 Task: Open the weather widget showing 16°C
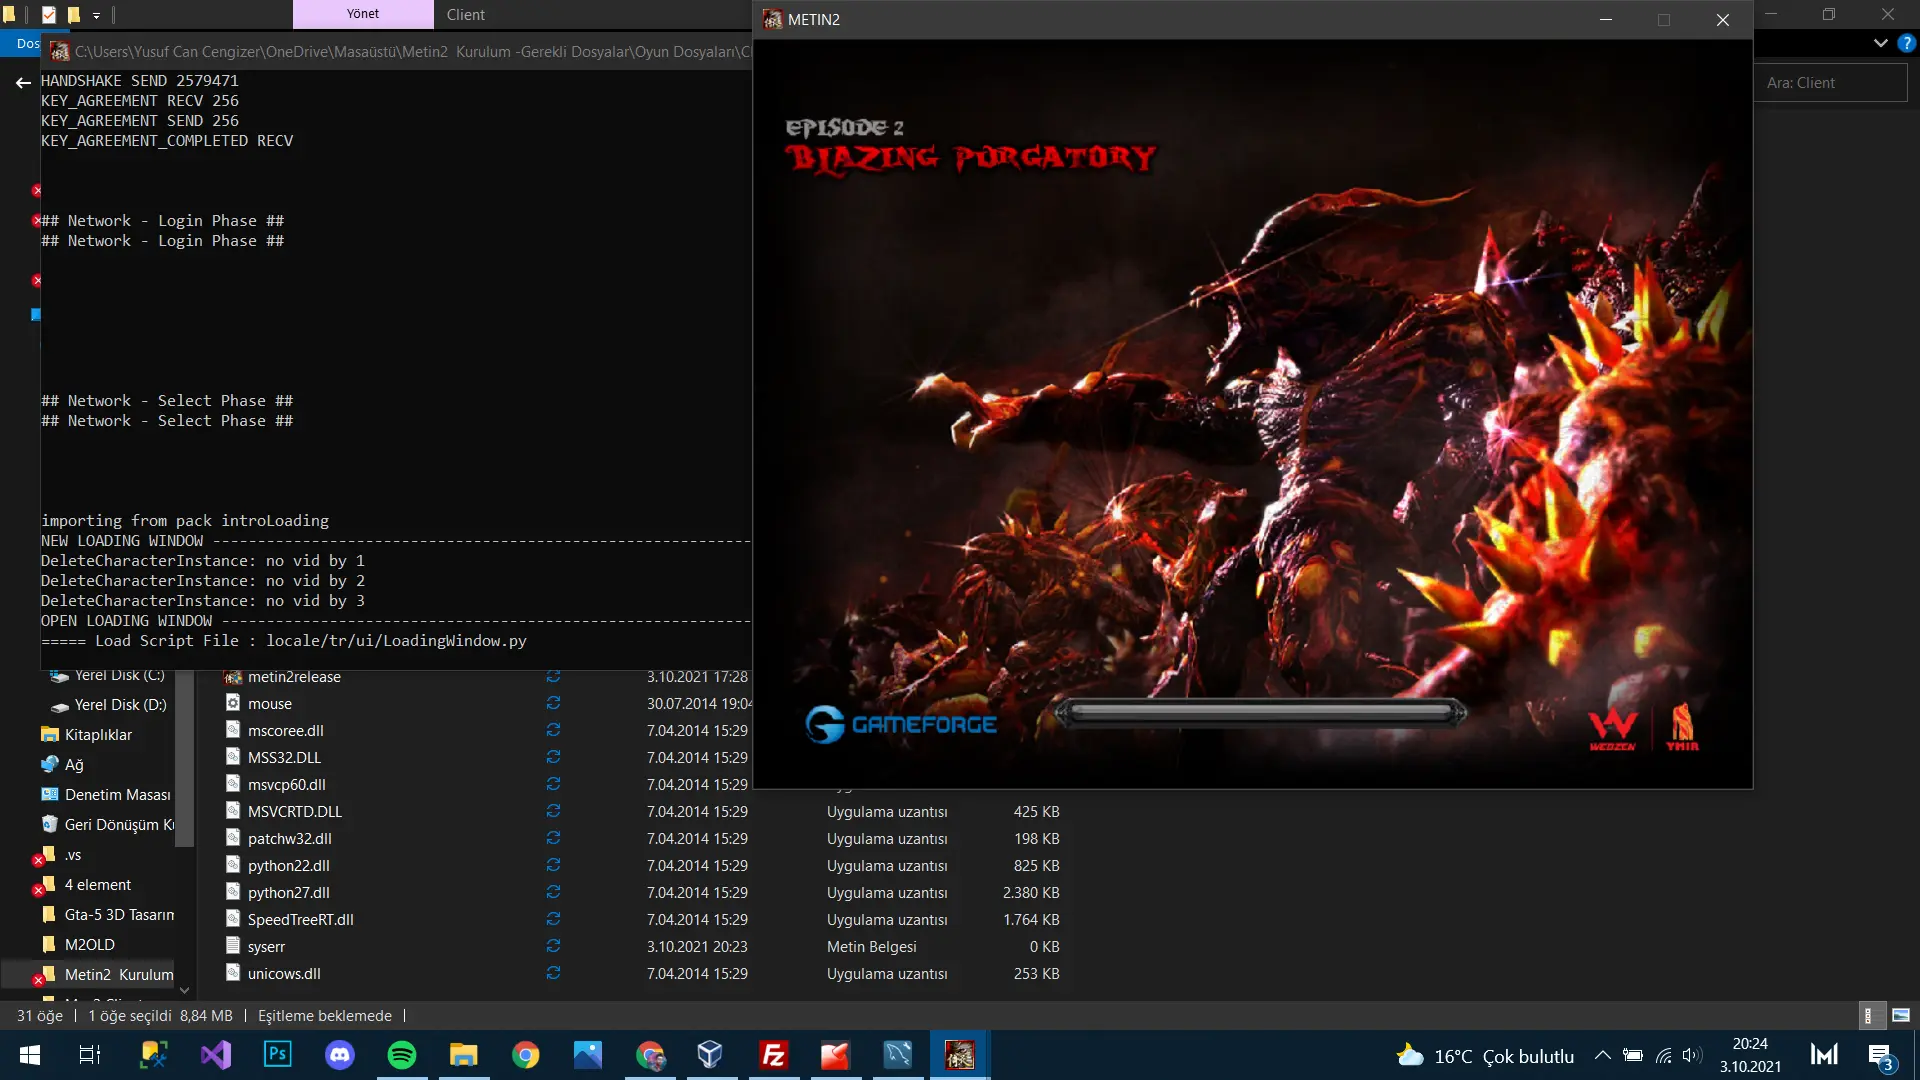(x=1486, y=1056)
